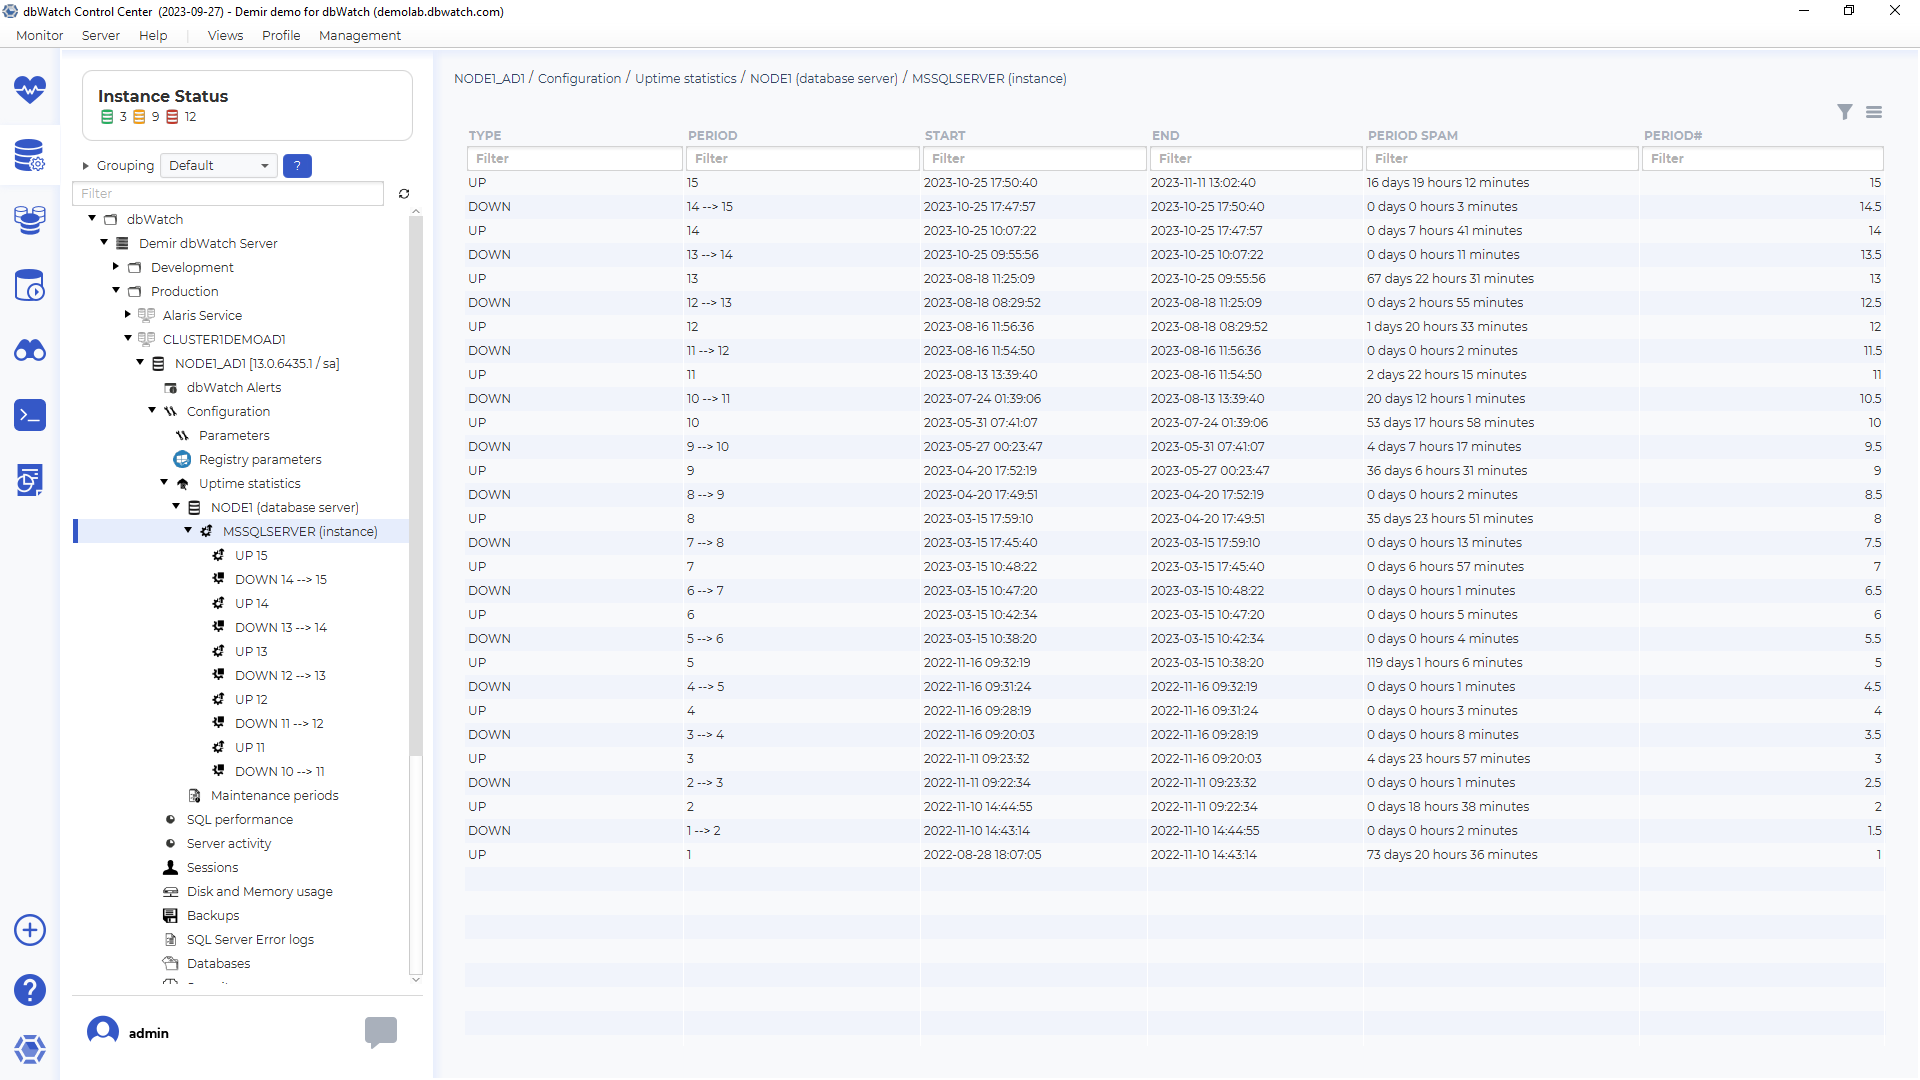The width and height of the screenshot is (1920, 1080).
Task: Collapse the Uptime statistics node
Action: click(x=164, y=482)
